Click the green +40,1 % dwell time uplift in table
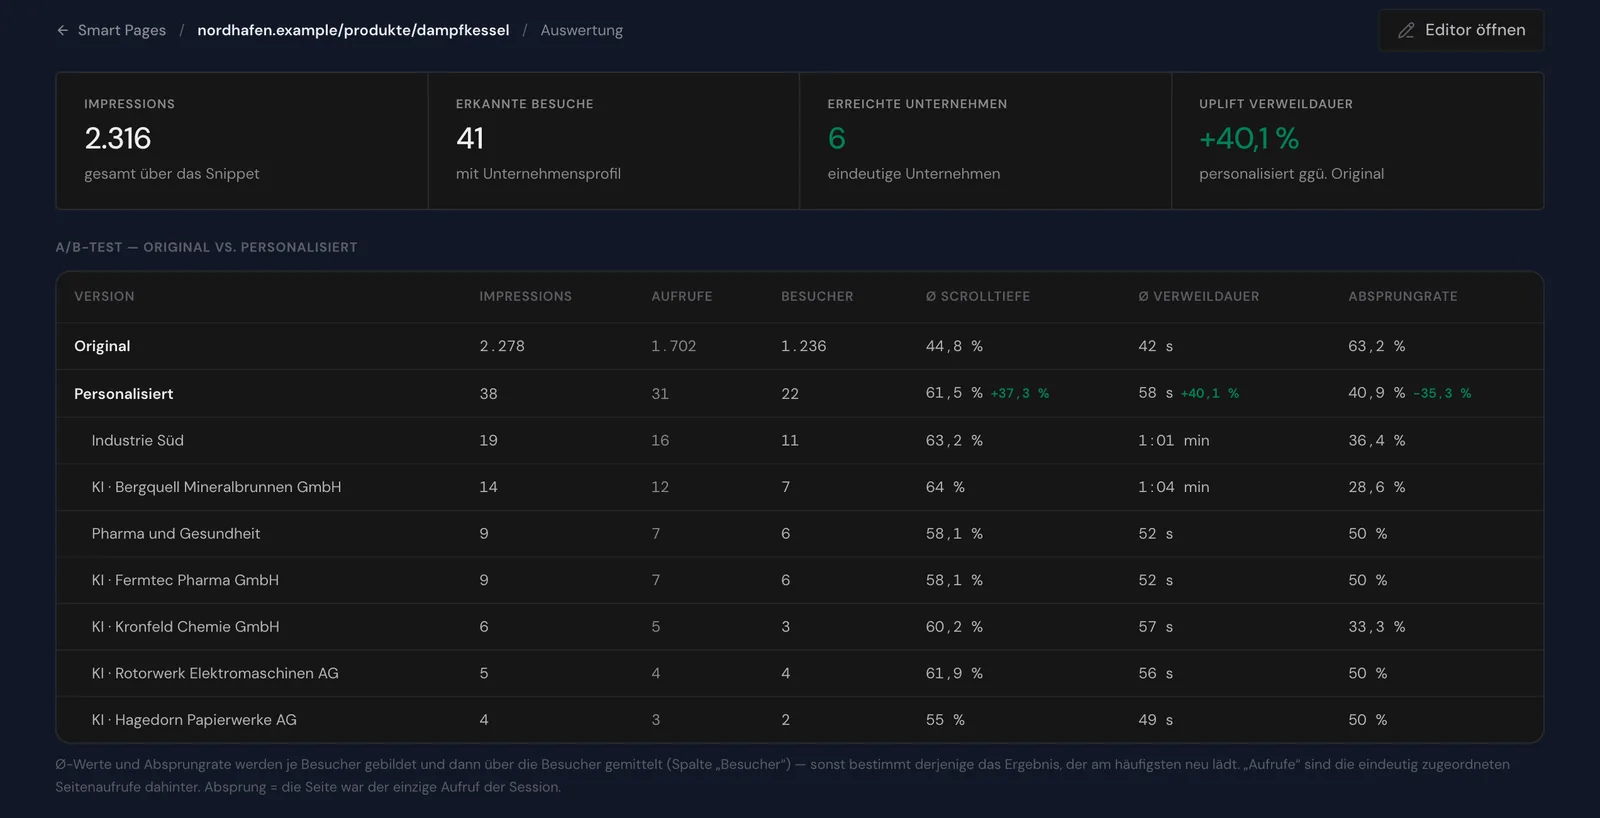This screenshot has width=1600, height=818. coord(1210,394)
